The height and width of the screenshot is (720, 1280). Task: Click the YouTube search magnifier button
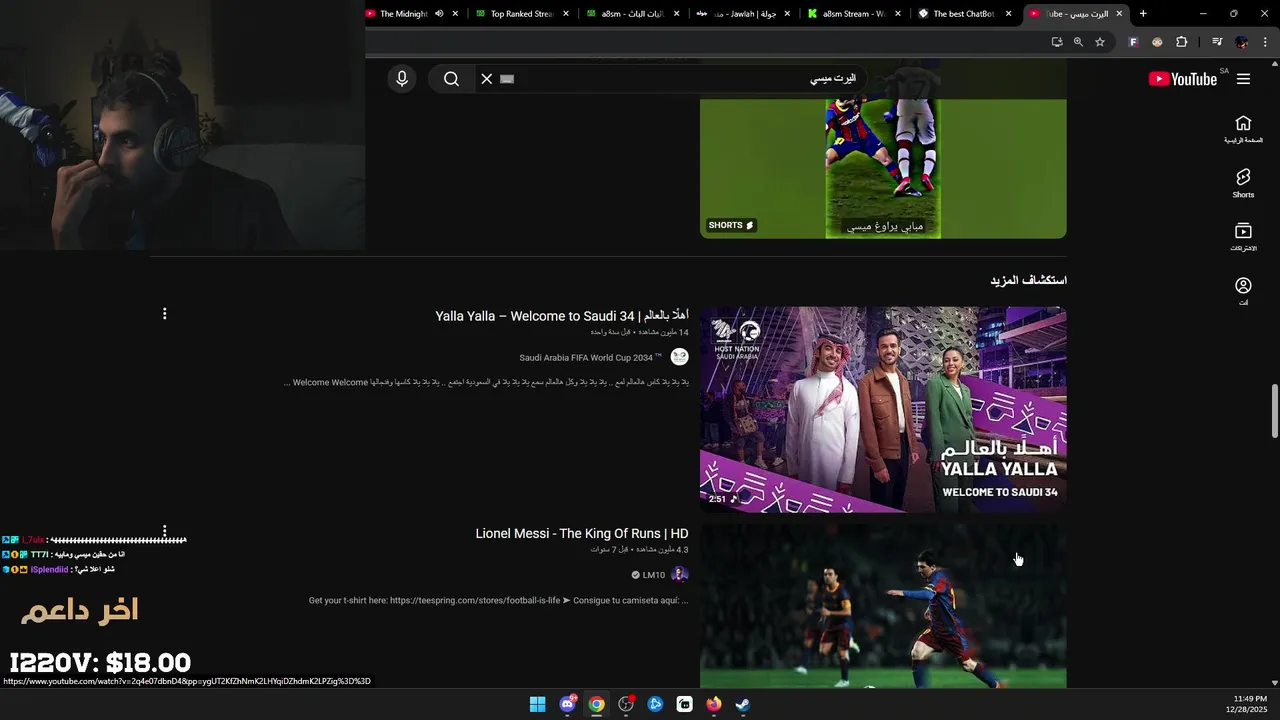click(451, 79)
